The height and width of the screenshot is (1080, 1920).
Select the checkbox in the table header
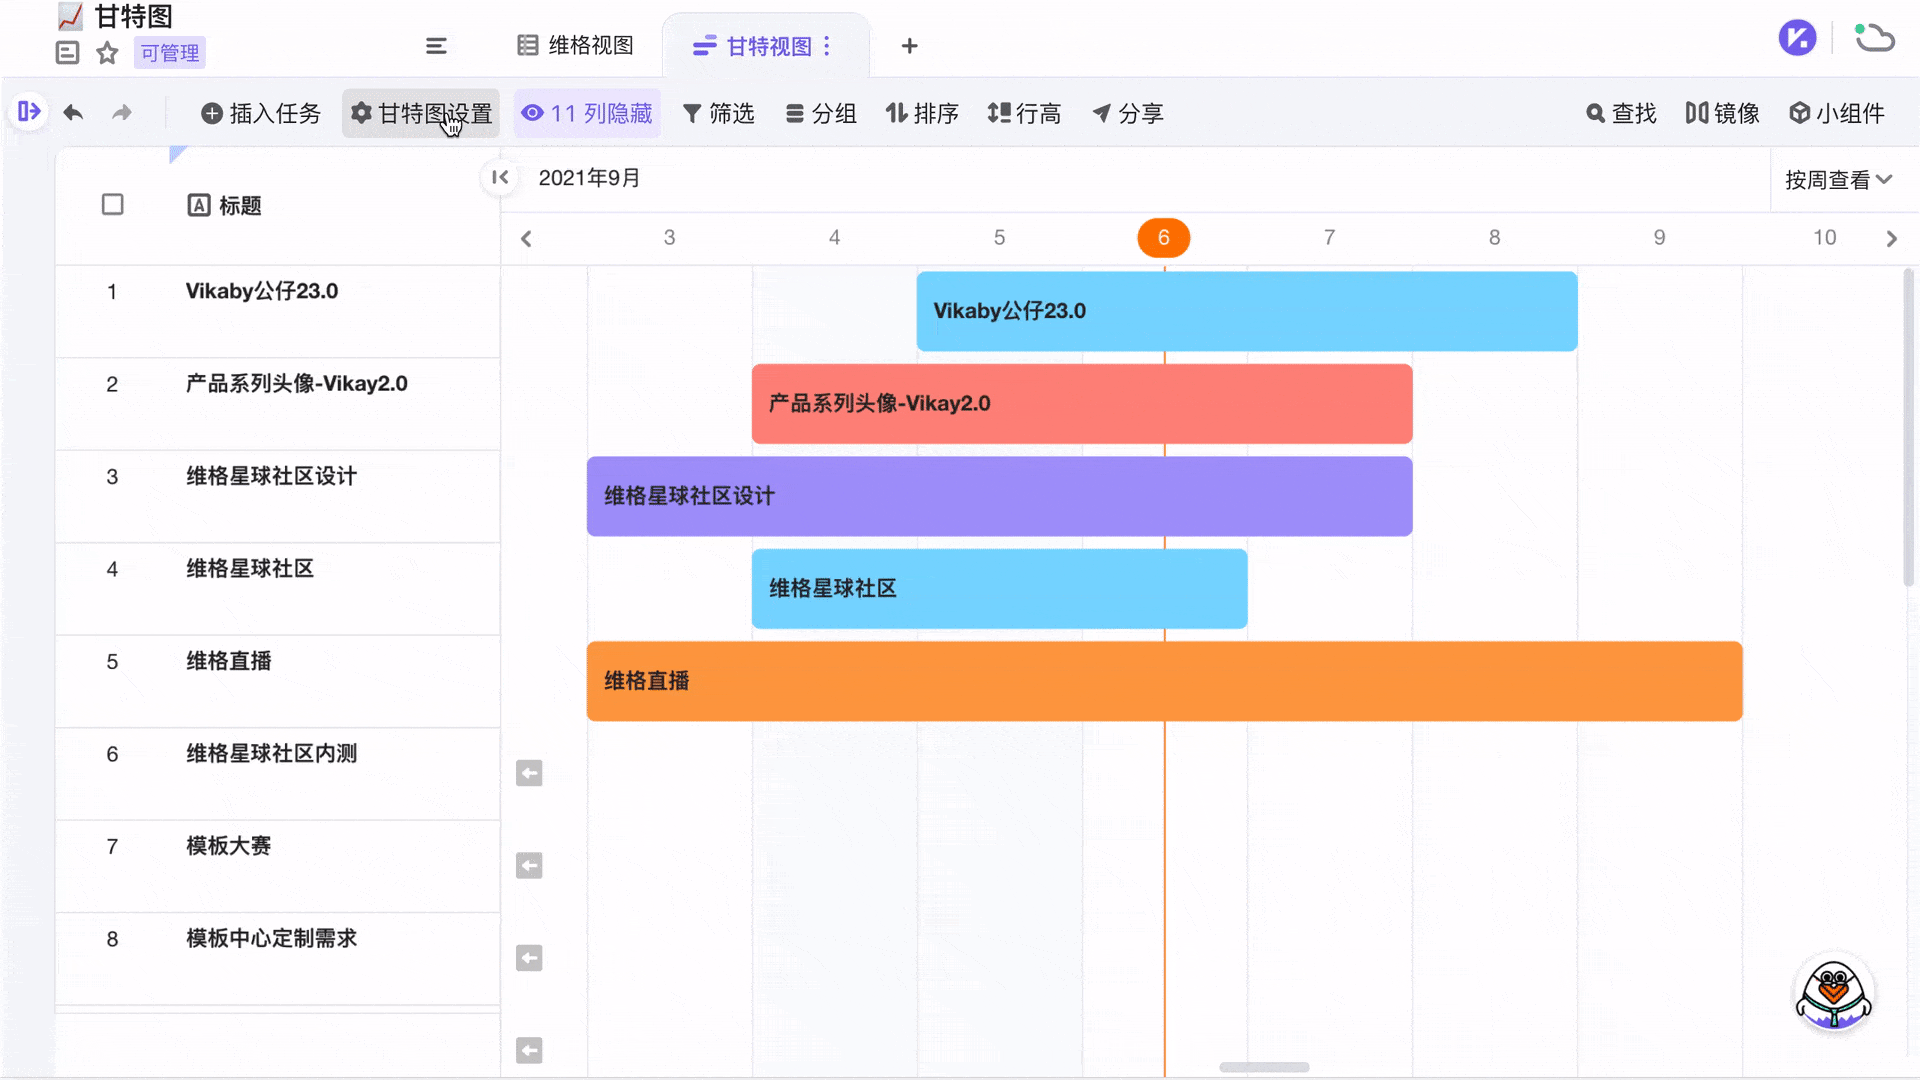(x=112, y=204)
